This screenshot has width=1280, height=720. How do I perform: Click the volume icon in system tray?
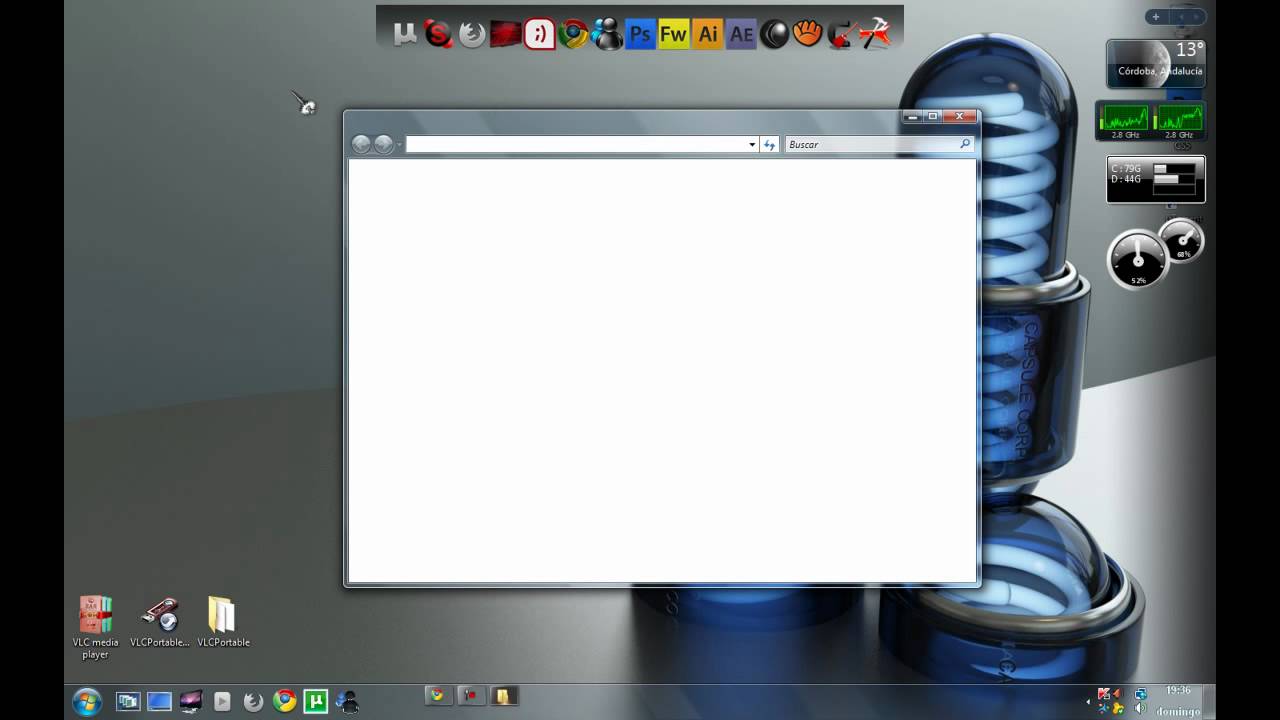click(1141, 708)
